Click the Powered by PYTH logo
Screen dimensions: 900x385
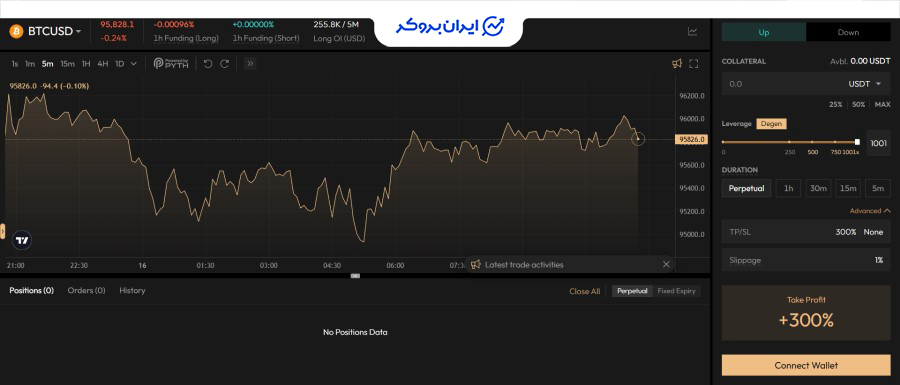point(171,64)
